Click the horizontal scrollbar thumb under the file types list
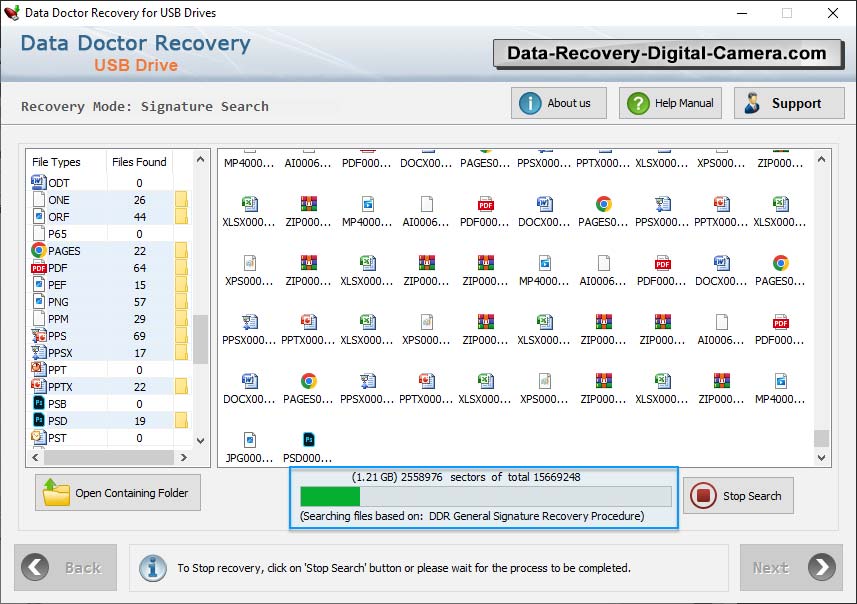 click(x=109, y=458)
